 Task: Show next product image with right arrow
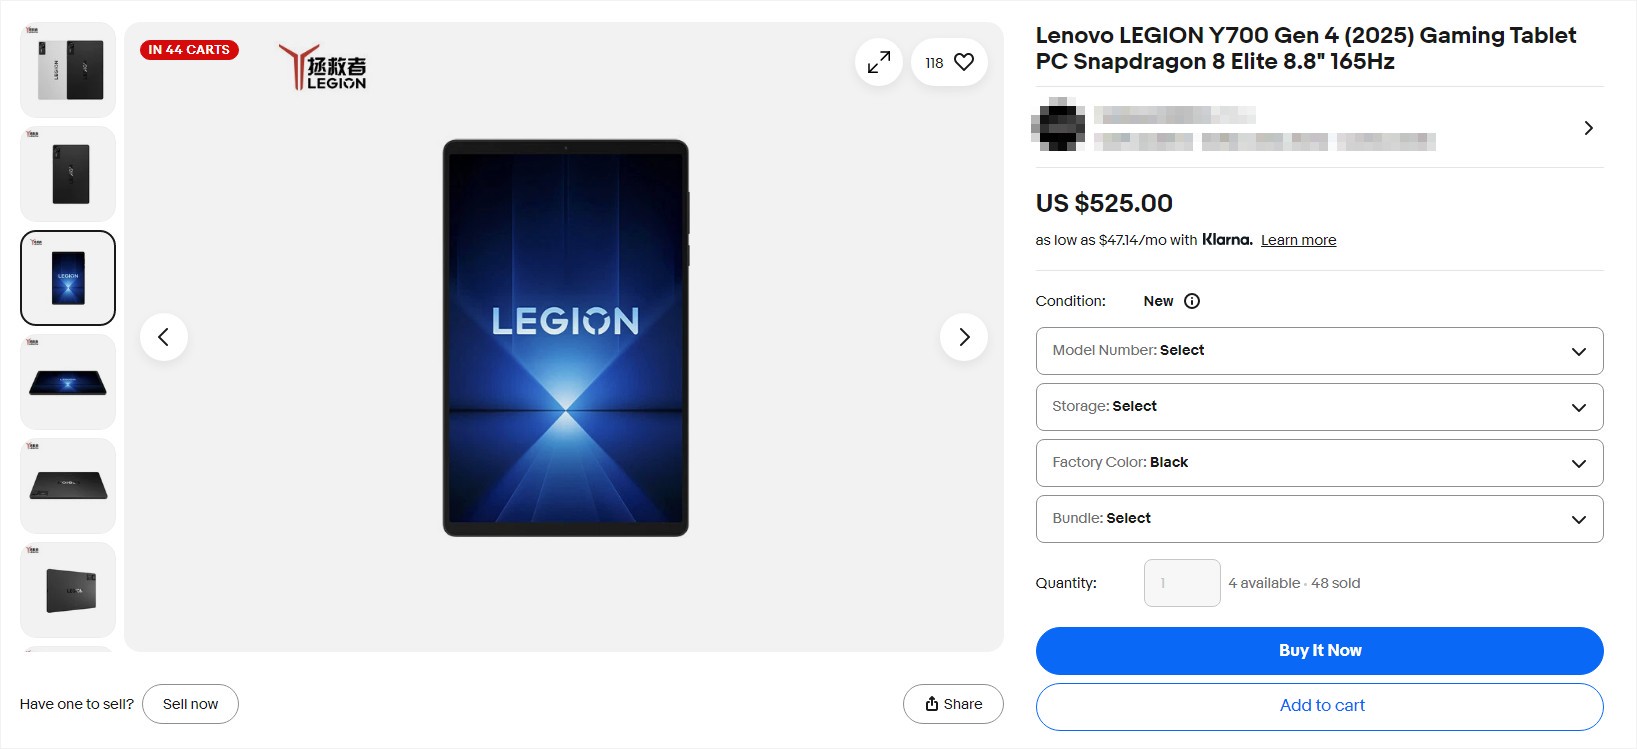[x=963, y=337]
